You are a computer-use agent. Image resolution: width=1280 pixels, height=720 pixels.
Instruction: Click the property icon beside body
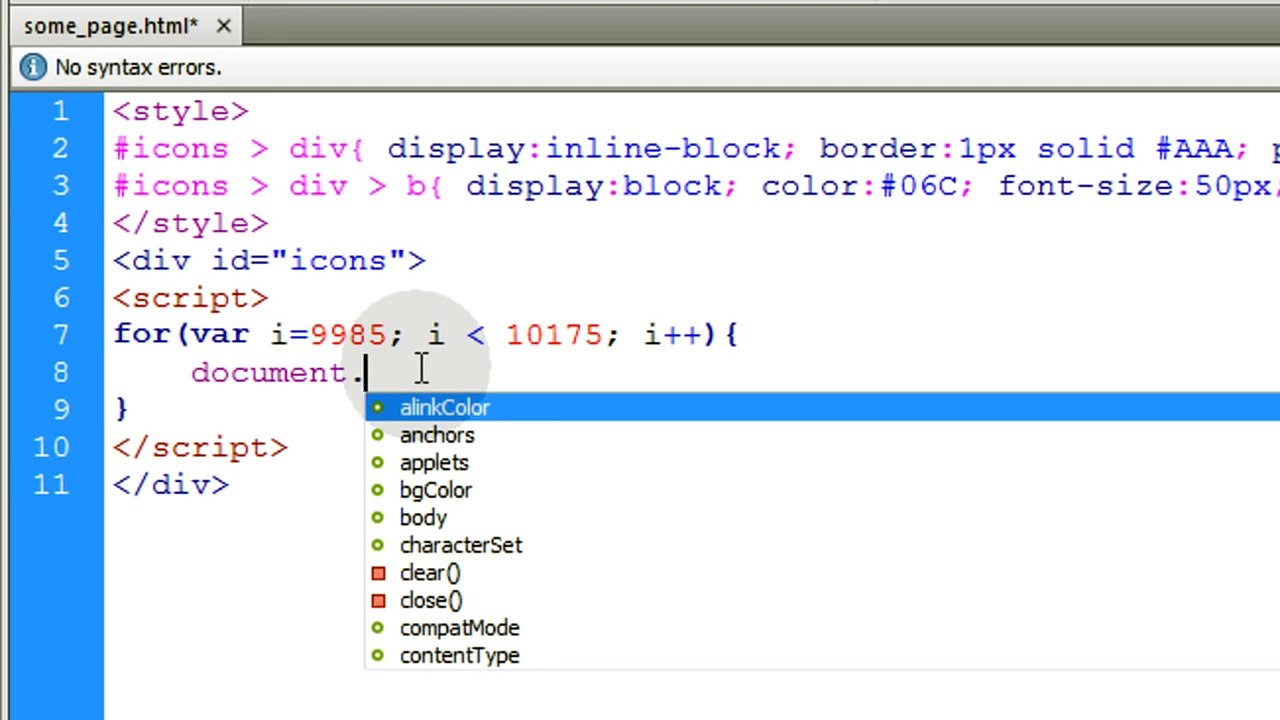point(377,518)
